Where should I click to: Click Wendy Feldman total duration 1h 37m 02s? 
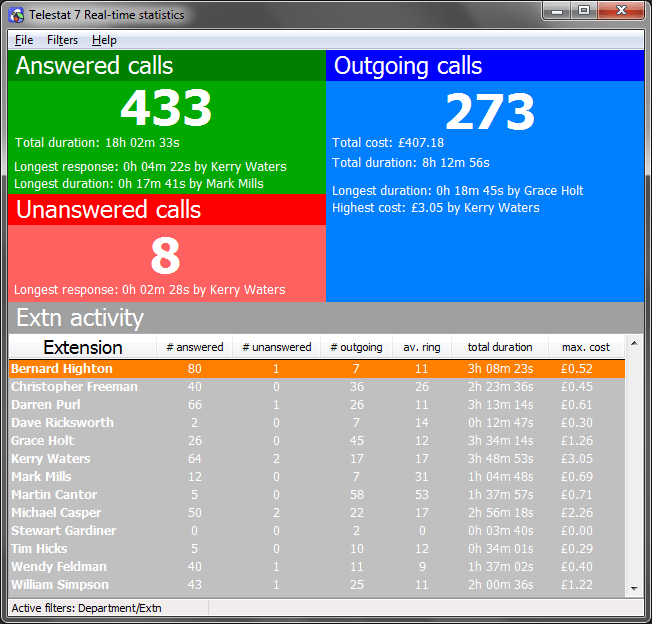(x=500, y=567)
